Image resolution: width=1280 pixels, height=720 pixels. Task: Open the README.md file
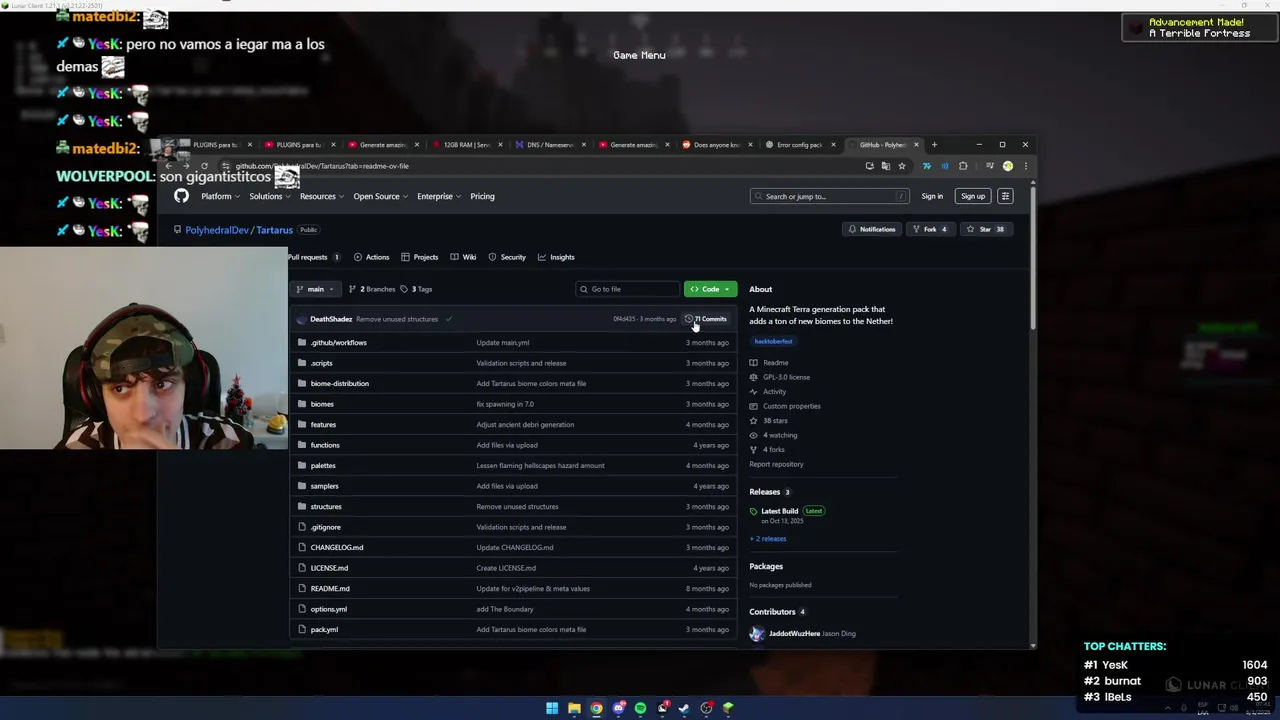point(330,589)
